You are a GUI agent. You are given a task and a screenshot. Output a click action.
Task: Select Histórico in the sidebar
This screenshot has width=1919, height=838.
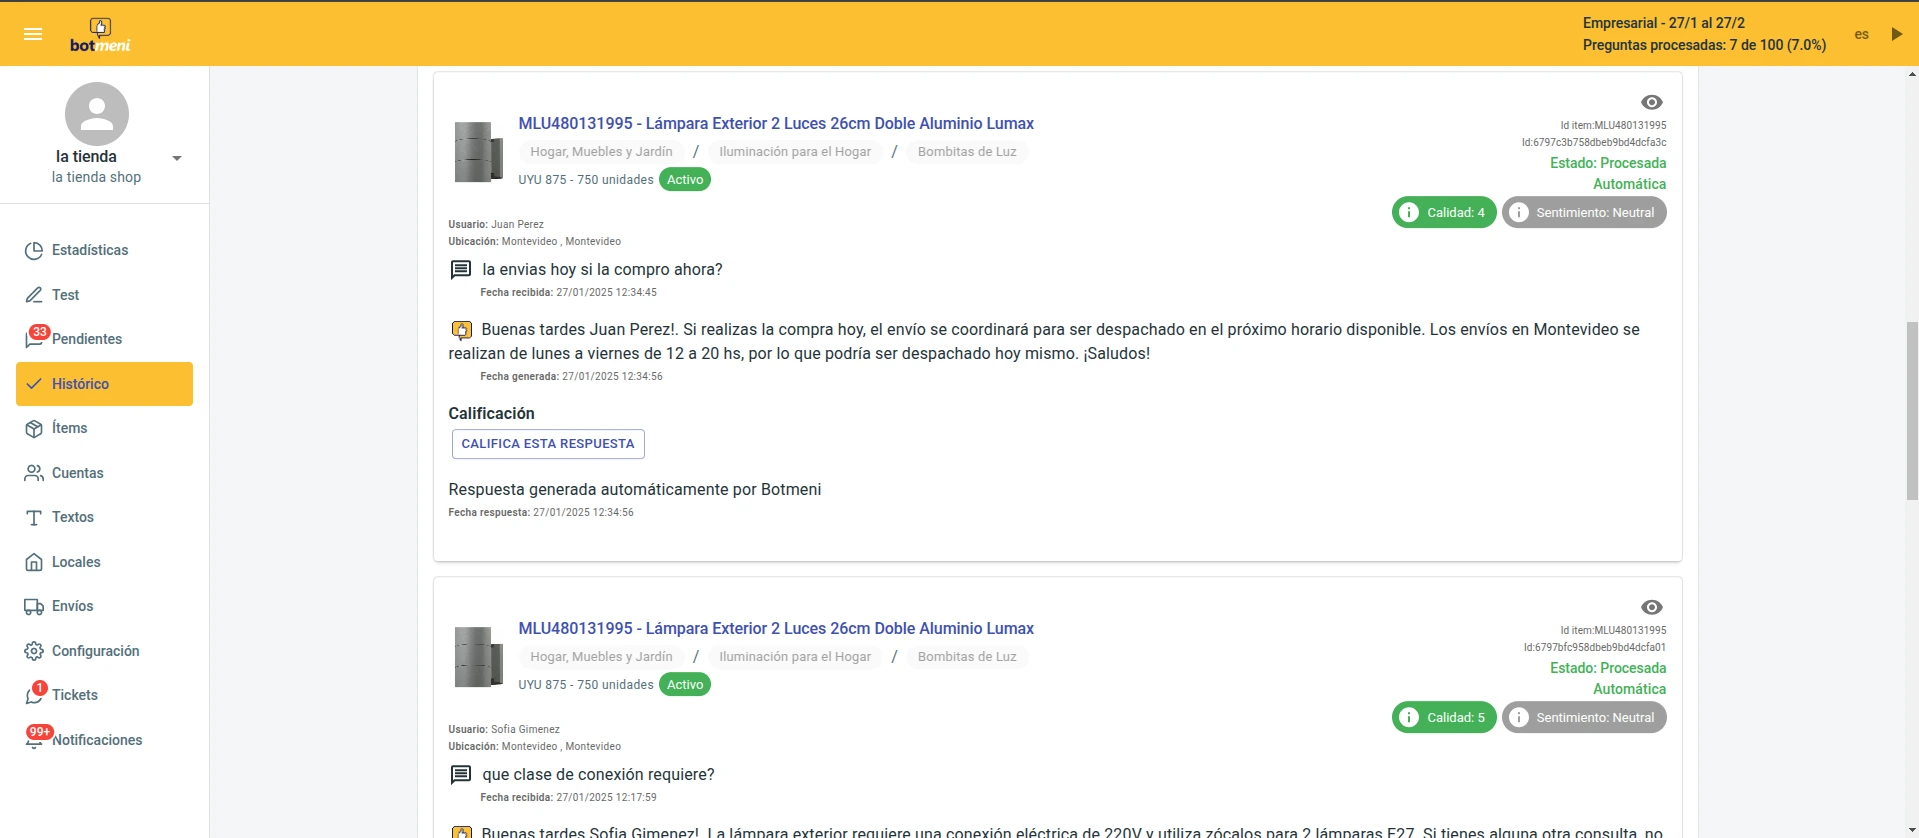point(104,384)
